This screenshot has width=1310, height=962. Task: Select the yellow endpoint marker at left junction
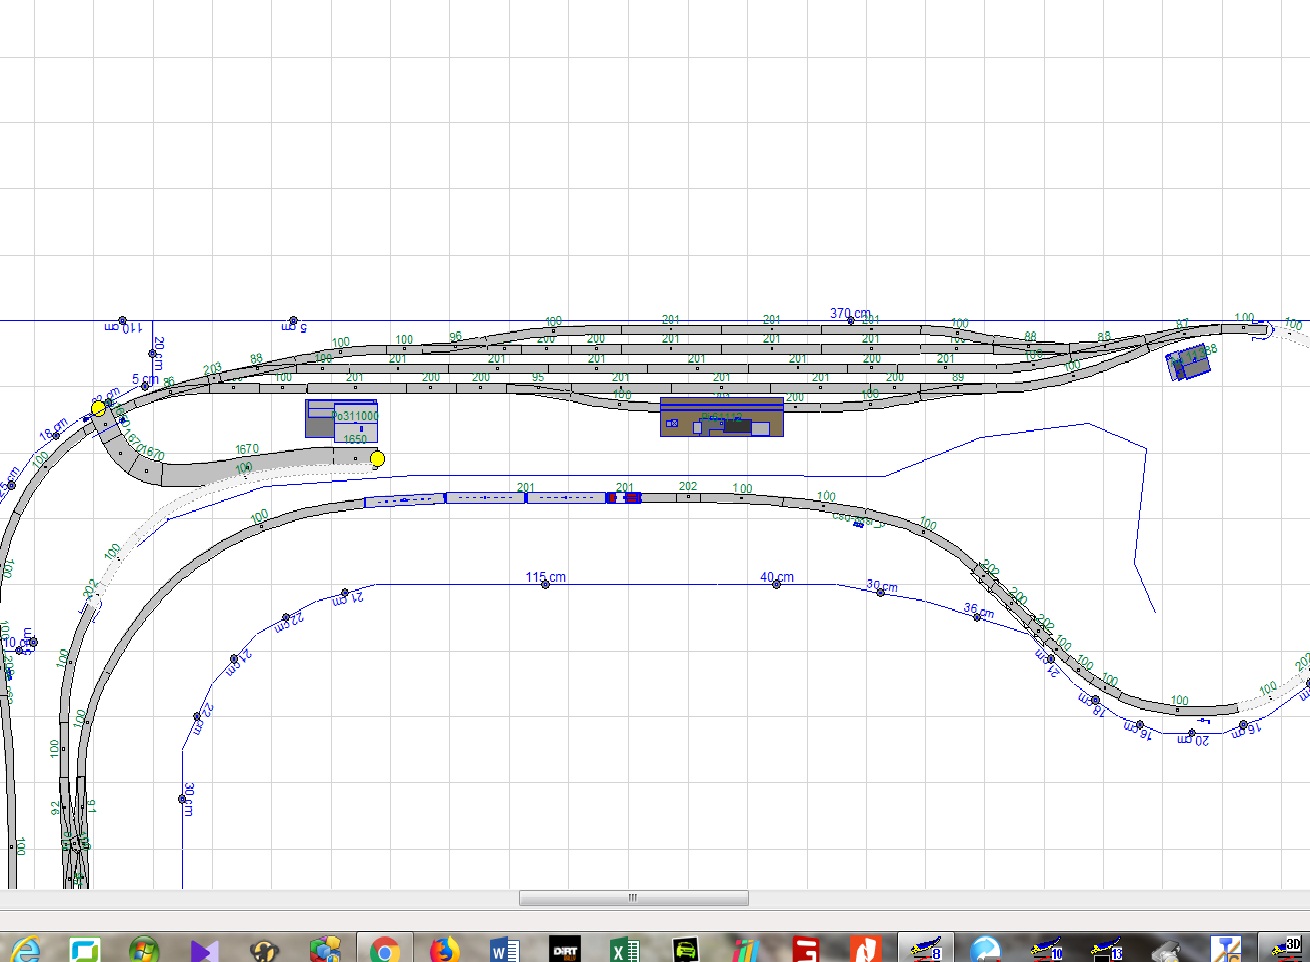[98, 408]
